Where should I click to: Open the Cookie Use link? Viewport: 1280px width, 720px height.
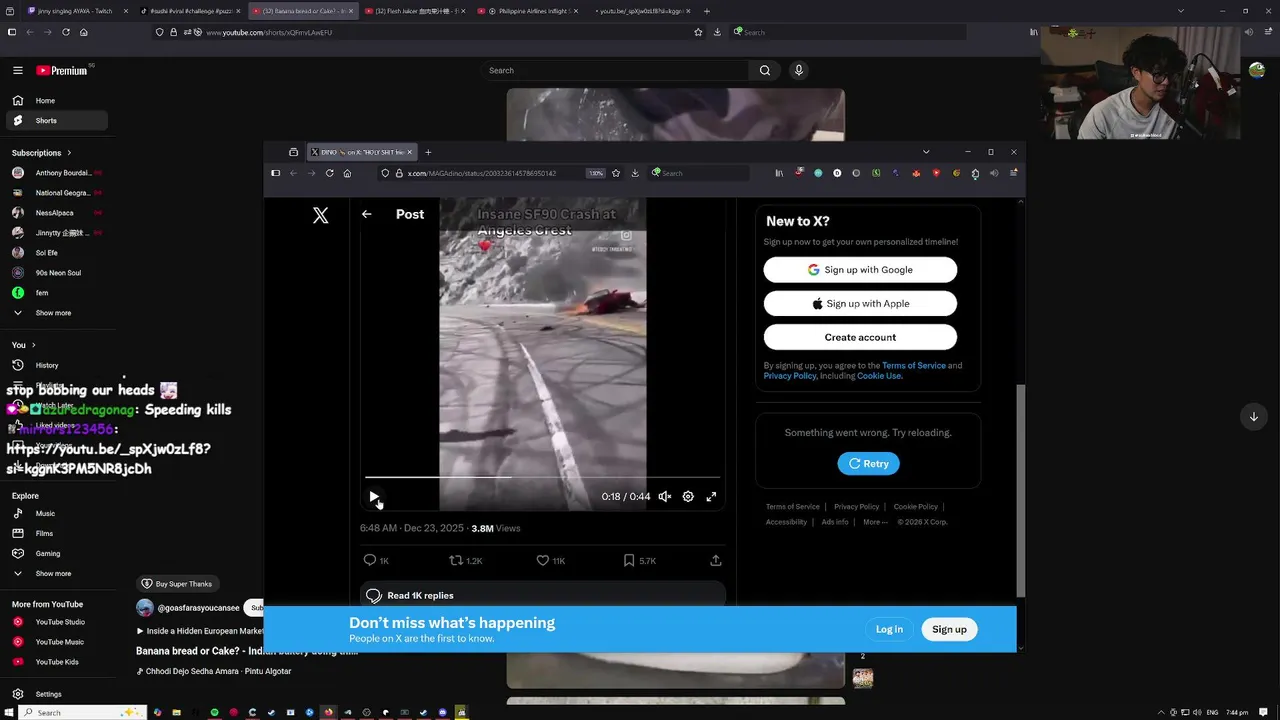(879, 376)
